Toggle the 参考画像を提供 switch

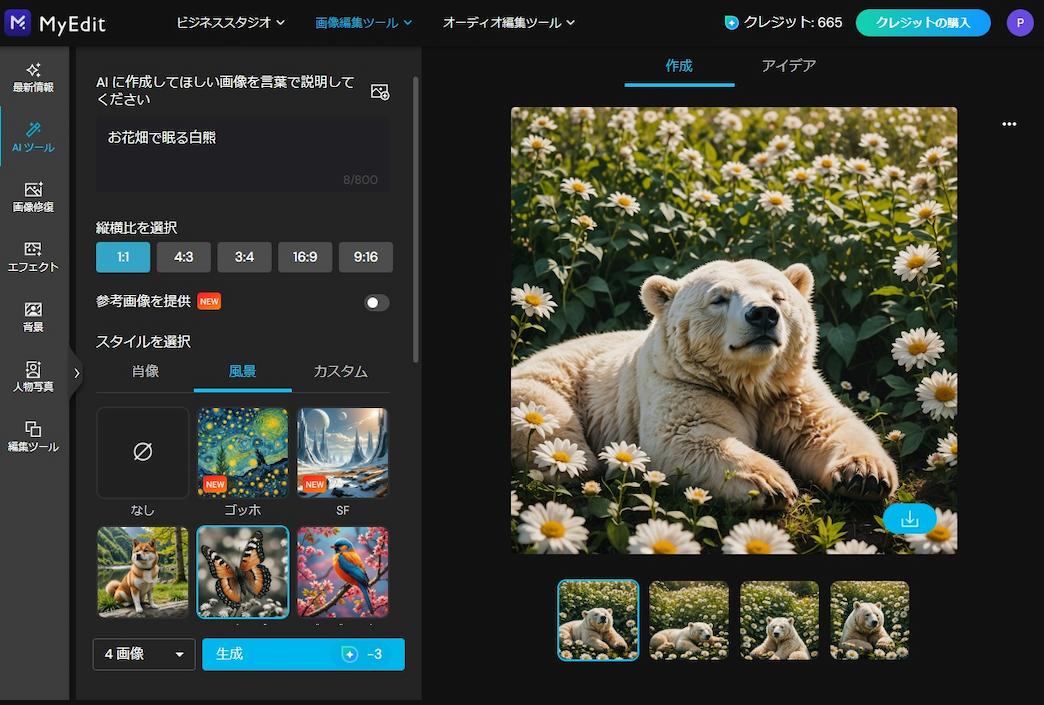[376, 302]
